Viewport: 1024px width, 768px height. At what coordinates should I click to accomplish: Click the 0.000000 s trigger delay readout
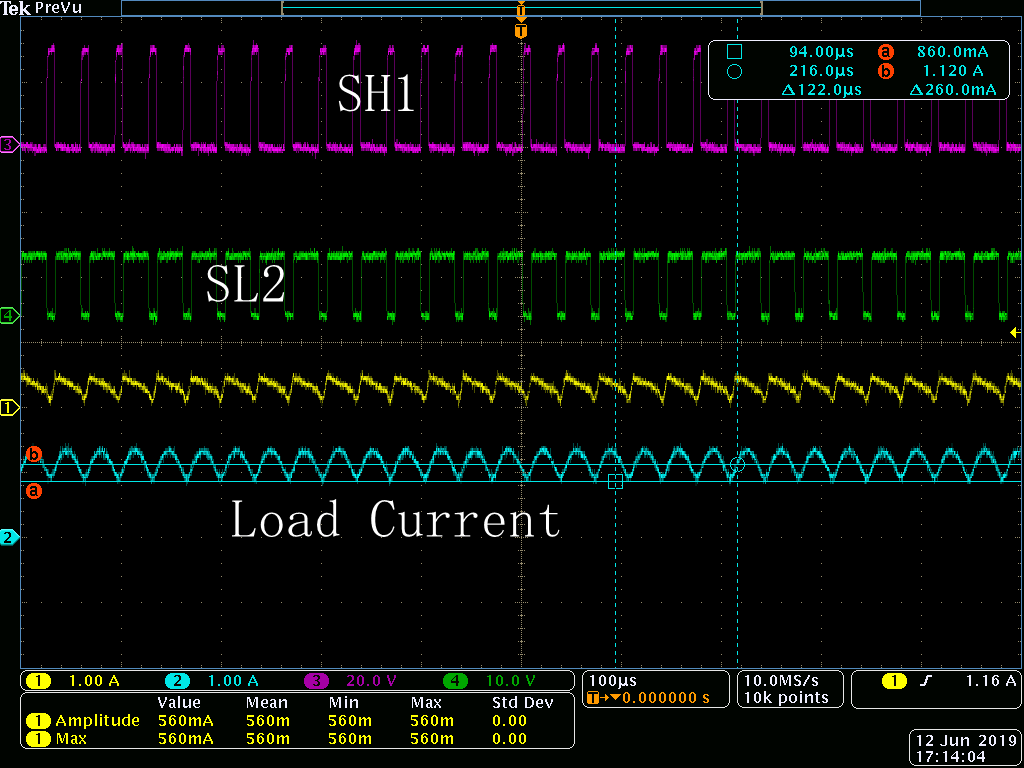(x=665, y=697)
